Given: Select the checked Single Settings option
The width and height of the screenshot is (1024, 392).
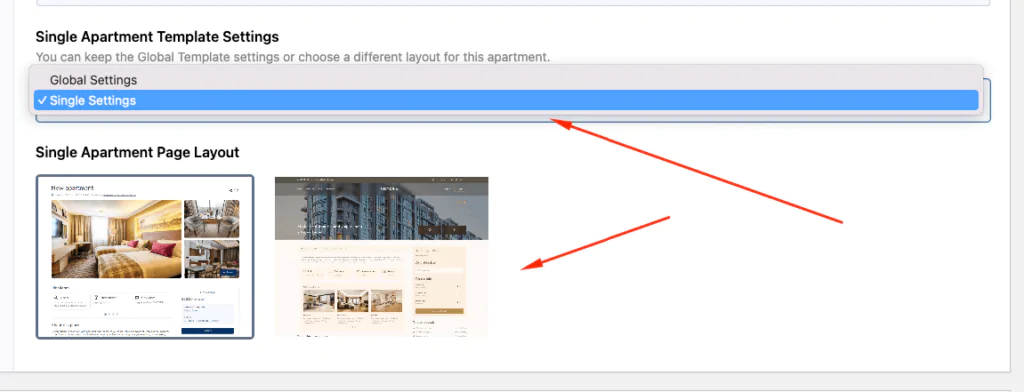Looking at the screenshot, I should [506, 100].
